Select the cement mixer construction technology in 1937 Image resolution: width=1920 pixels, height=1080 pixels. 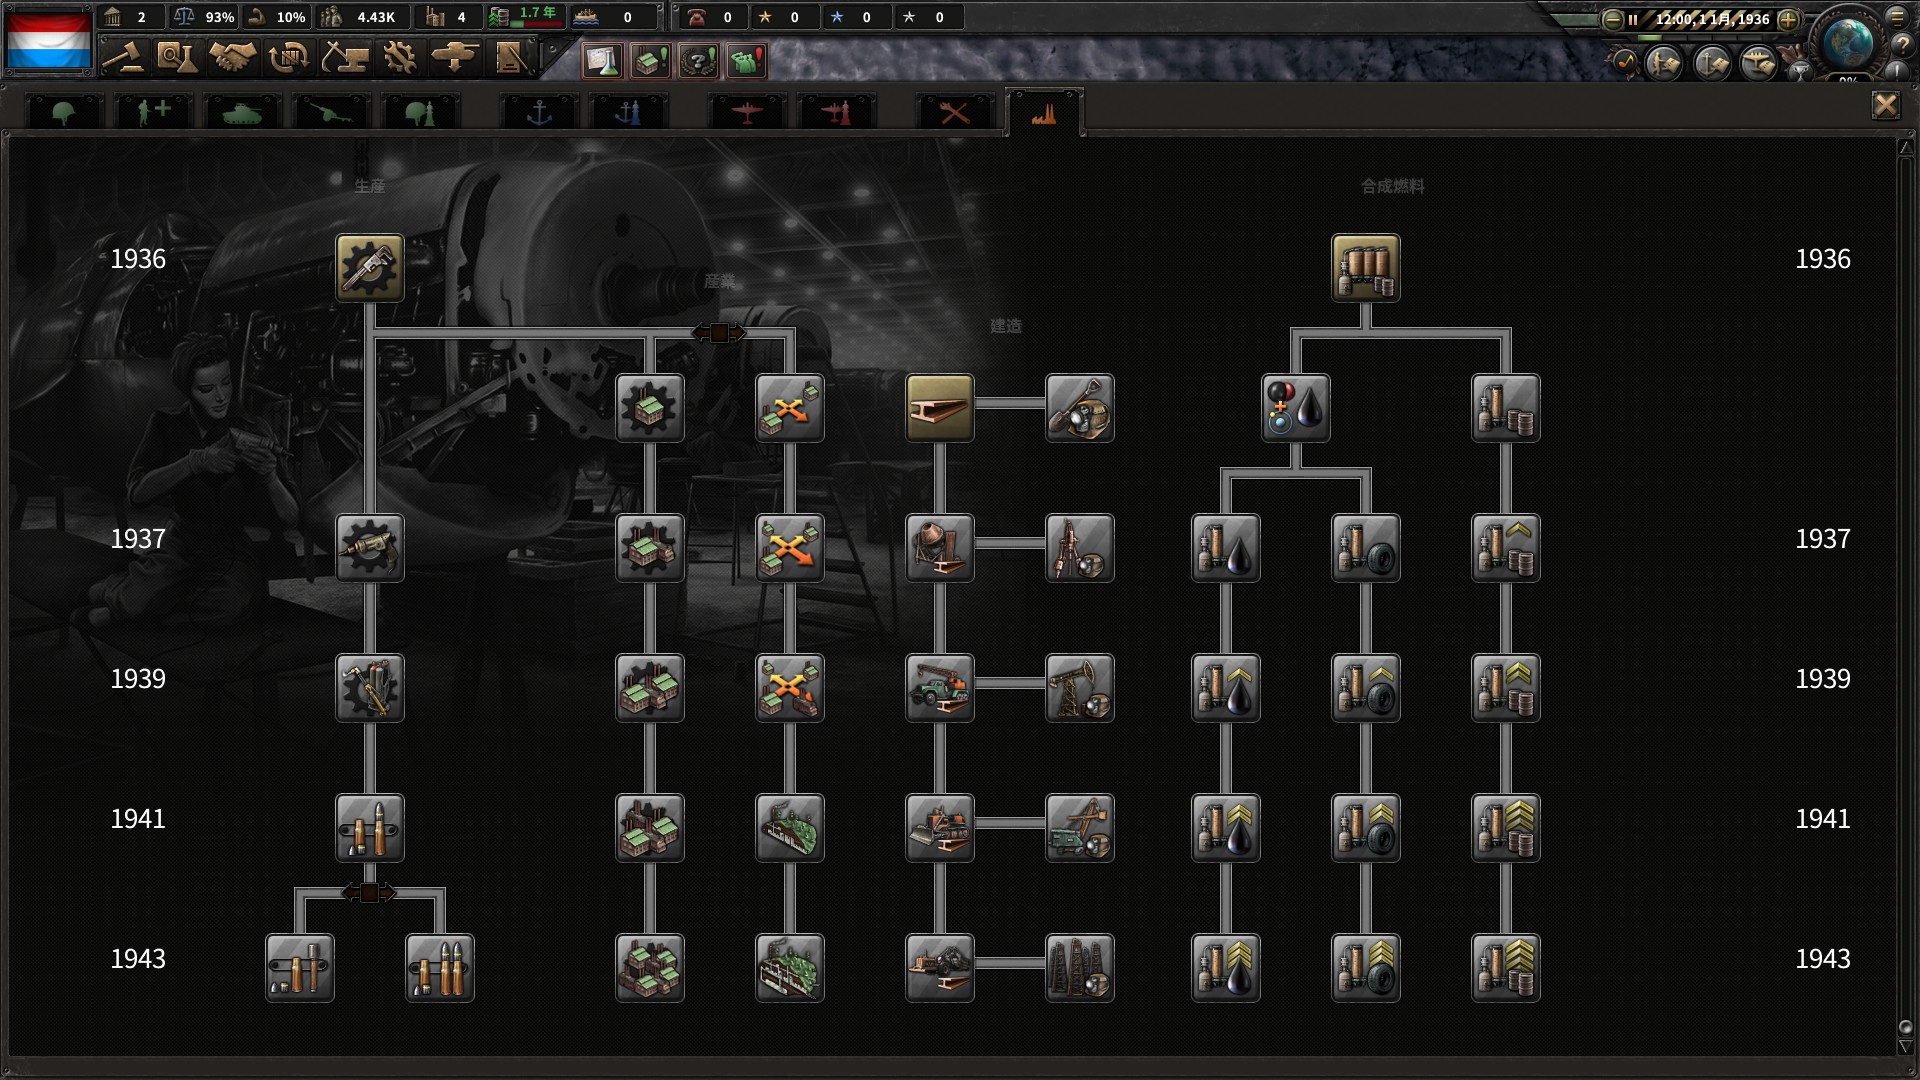(x=940, y=548)
